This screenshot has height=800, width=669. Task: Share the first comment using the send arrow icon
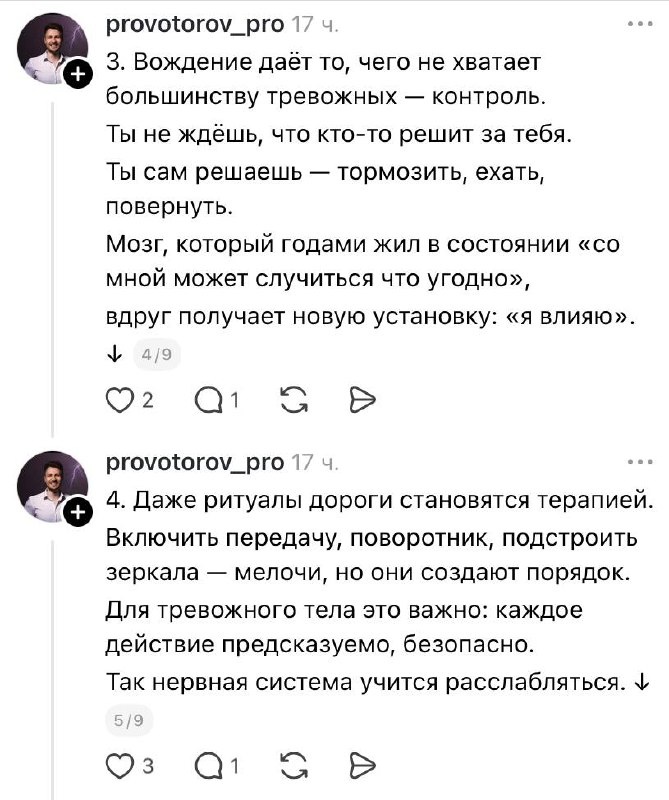click(x=360, y=400)
